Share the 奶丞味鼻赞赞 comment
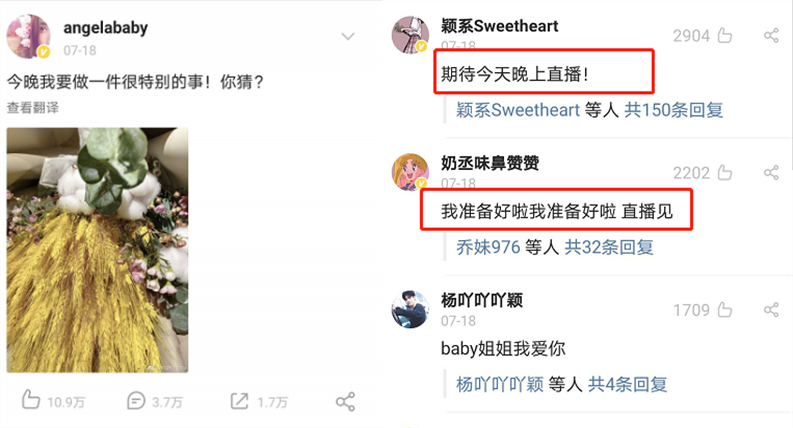This screenshot has height=428, width=793. (x=771, y=173)
